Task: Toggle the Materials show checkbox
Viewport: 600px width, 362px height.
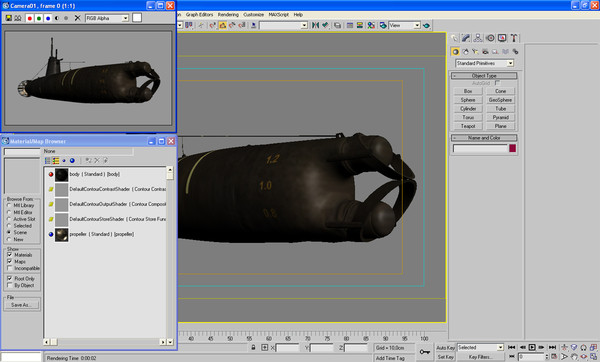Action: point(10,255)
